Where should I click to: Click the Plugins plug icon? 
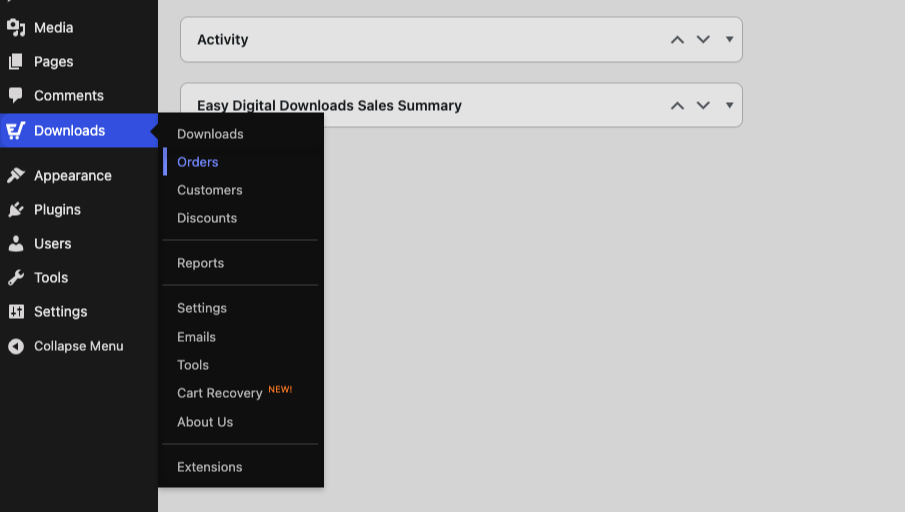coord(16,210)
